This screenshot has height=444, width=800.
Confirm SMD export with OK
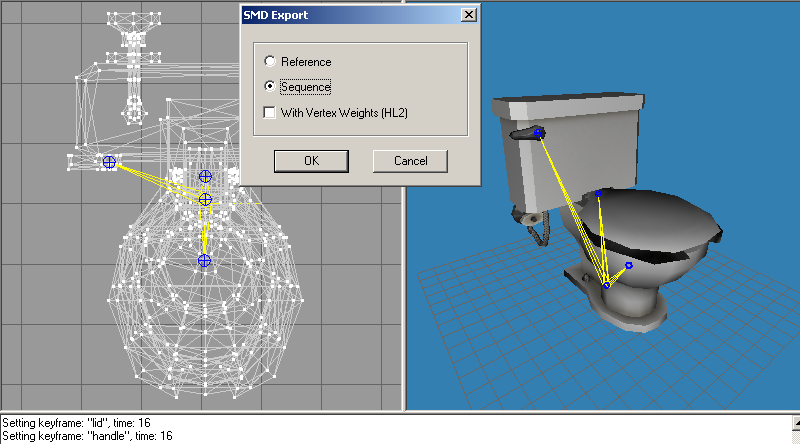pos(311,161)
